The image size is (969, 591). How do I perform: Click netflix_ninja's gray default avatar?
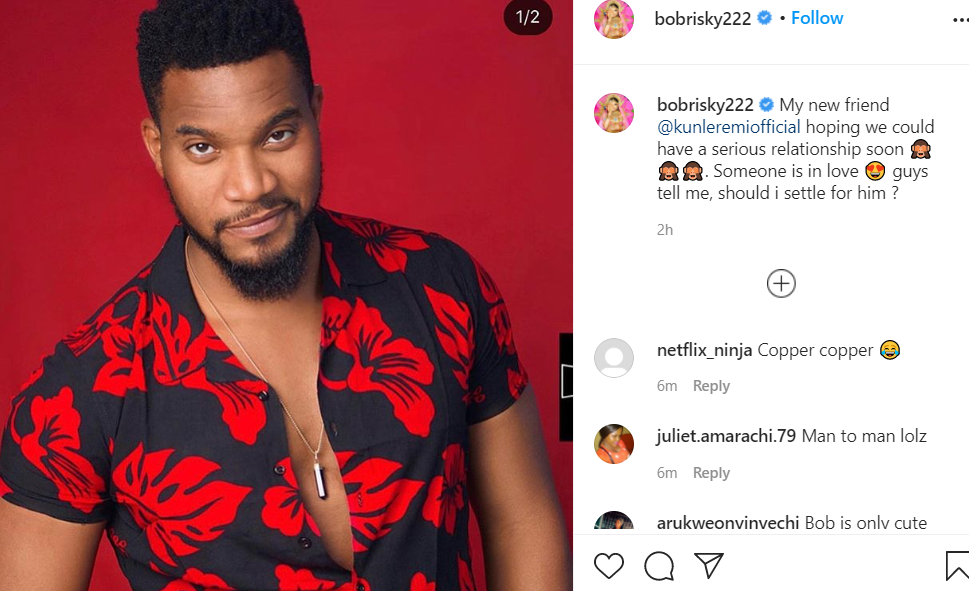(614, 358)
